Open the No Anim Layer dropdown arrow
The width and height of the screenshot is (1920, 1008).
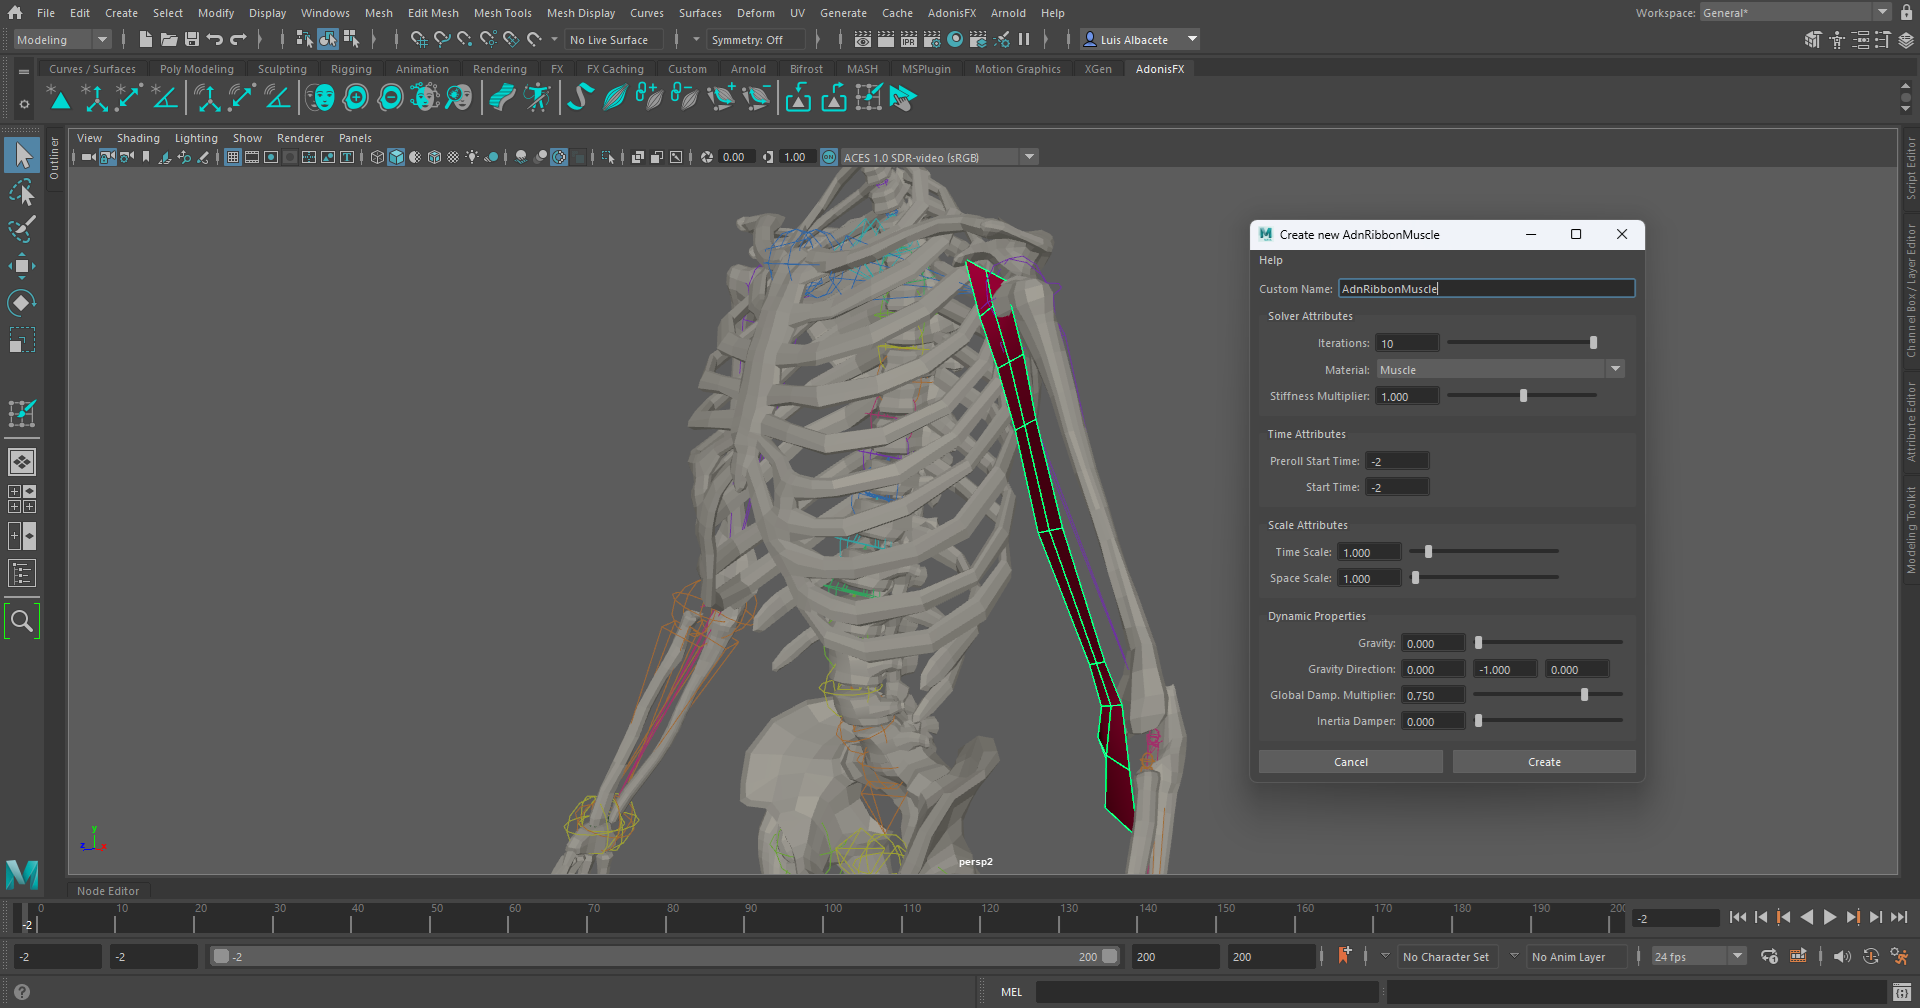(1514, 956)
